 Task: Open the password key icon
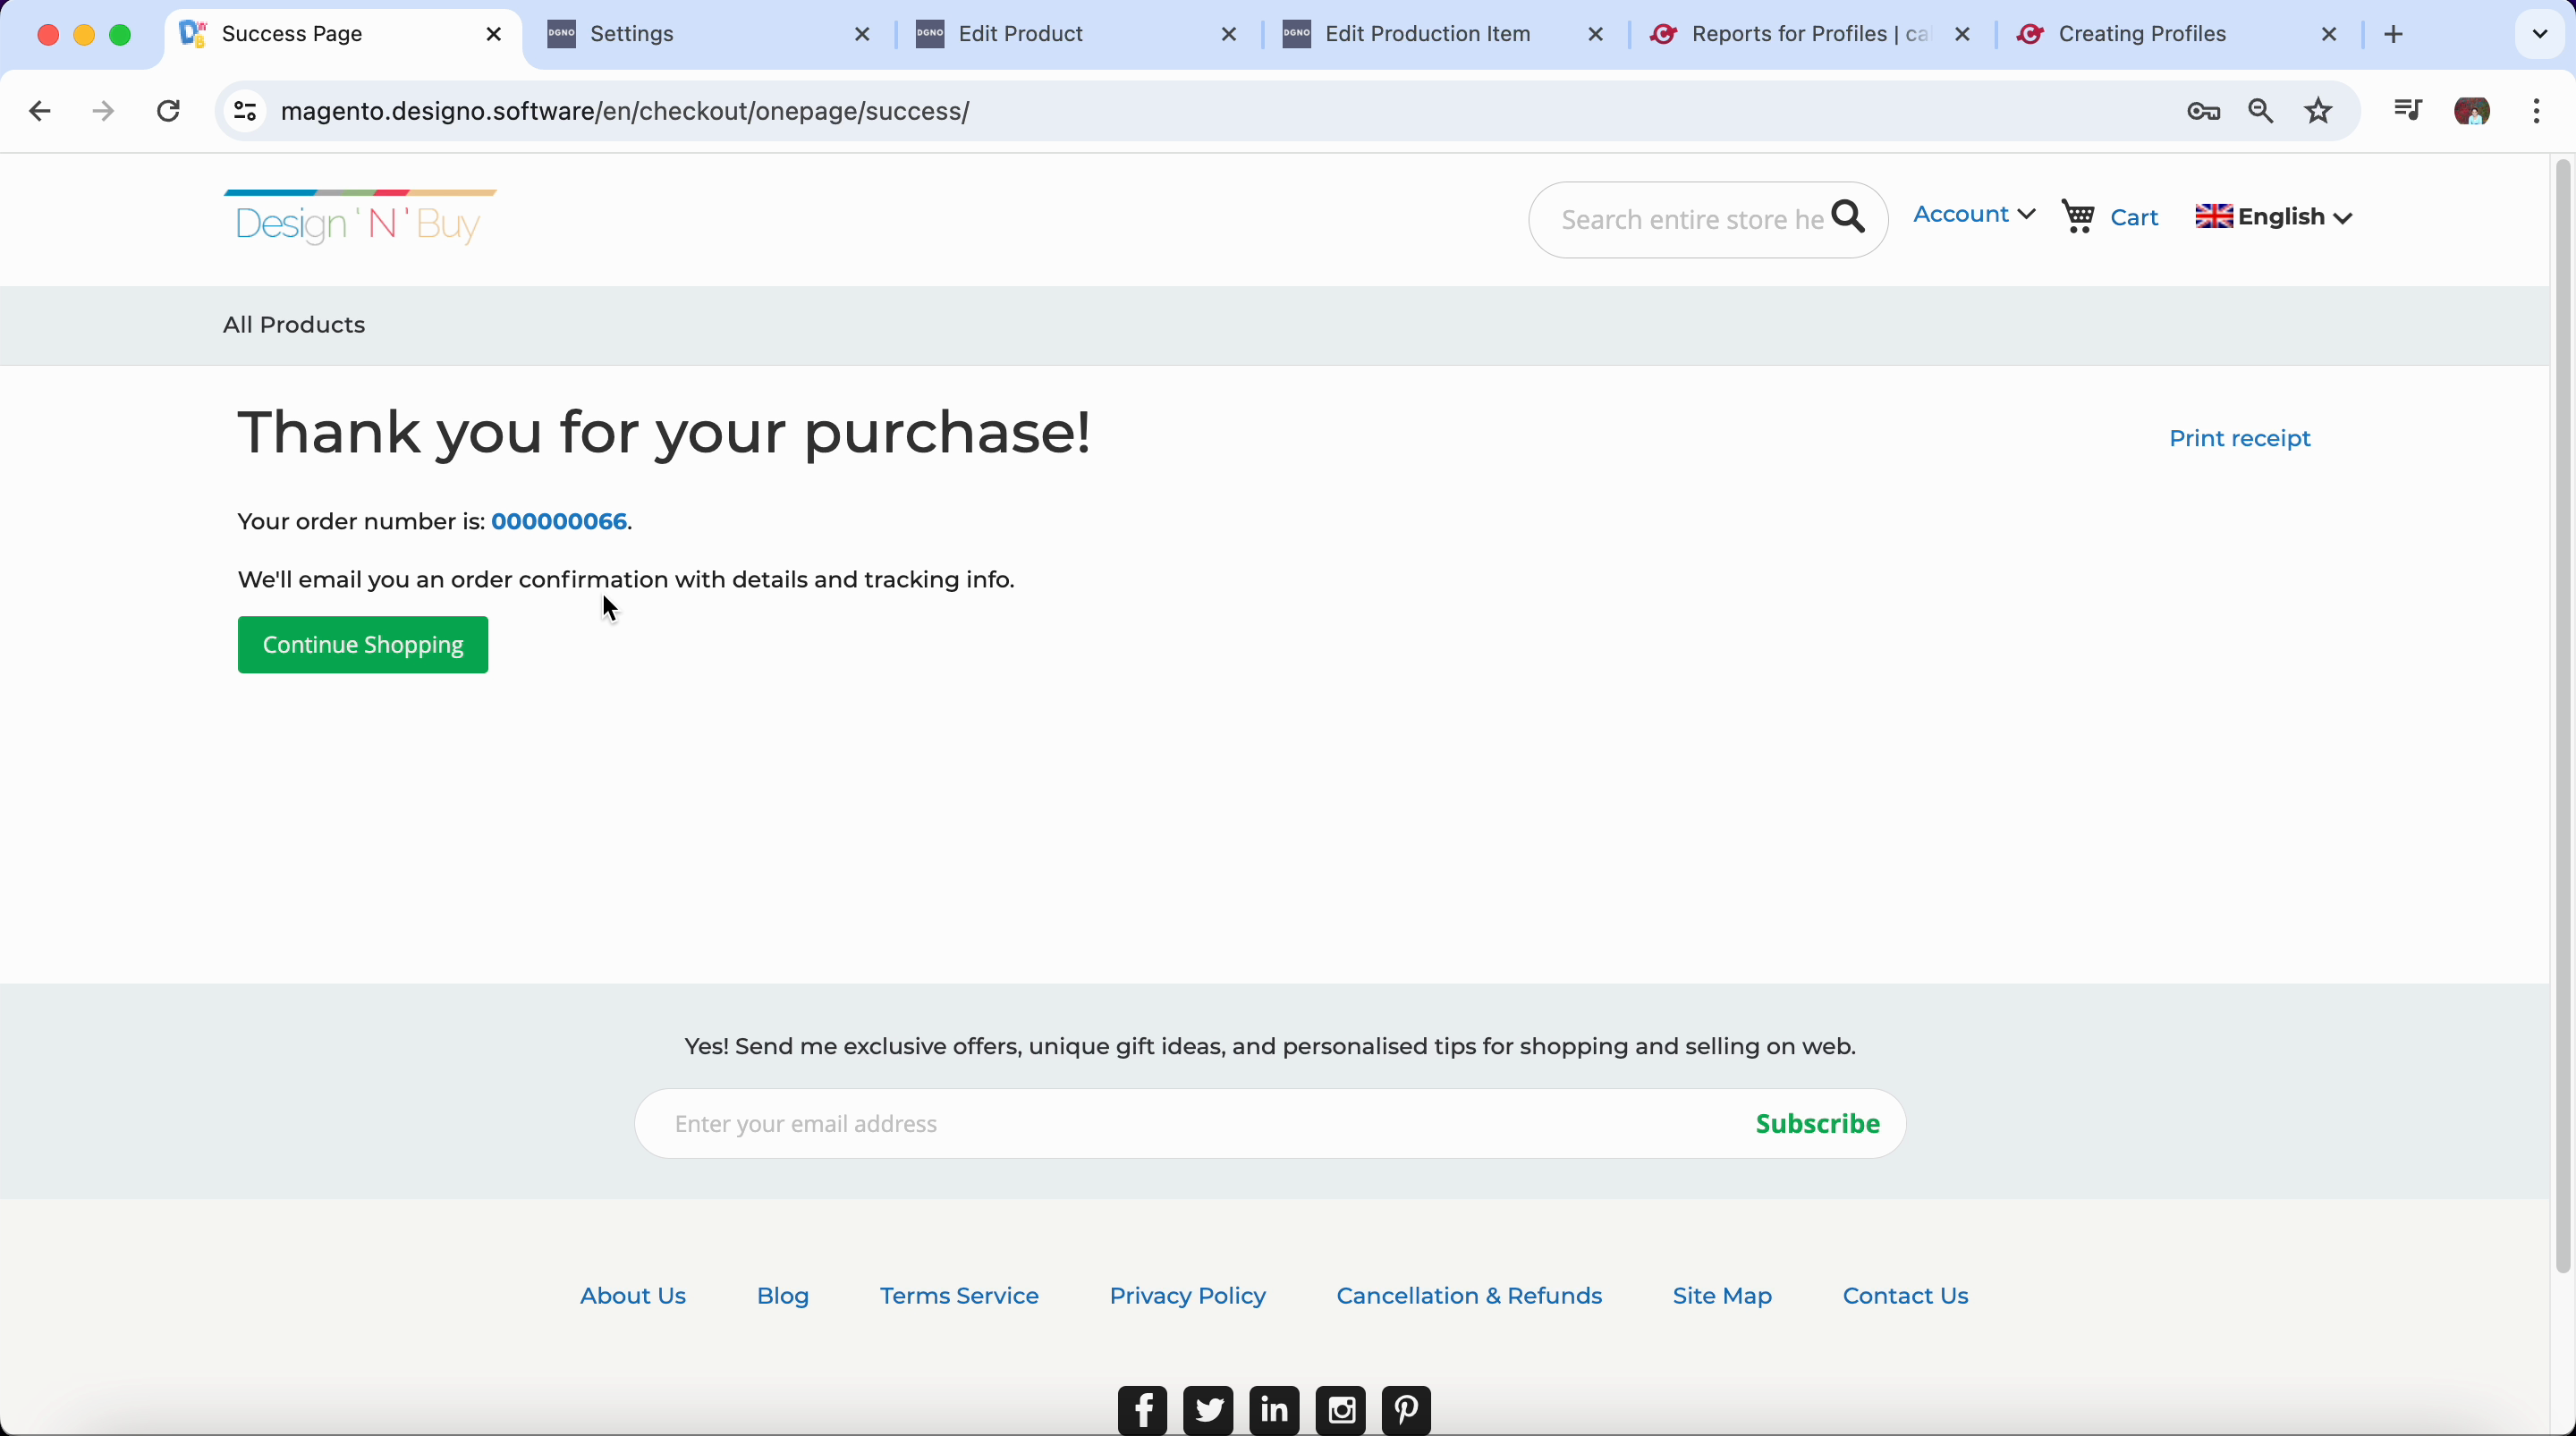2203,111
